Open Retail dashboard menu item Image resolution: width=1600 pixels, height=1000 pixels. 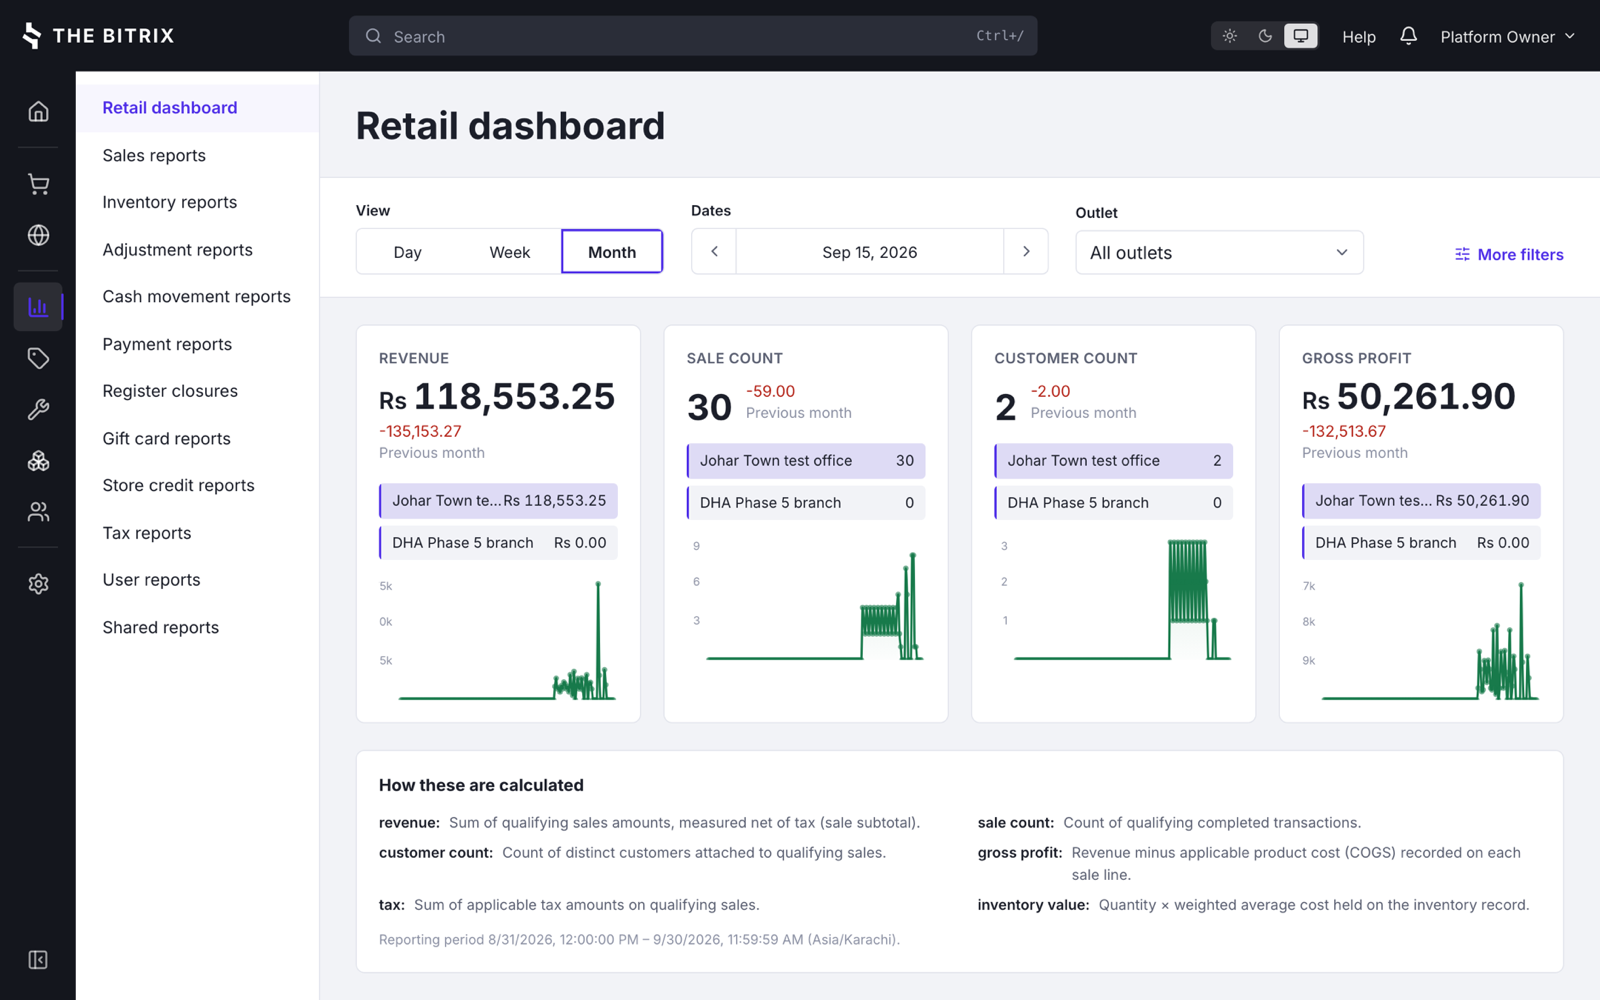[x=198, y=108]
